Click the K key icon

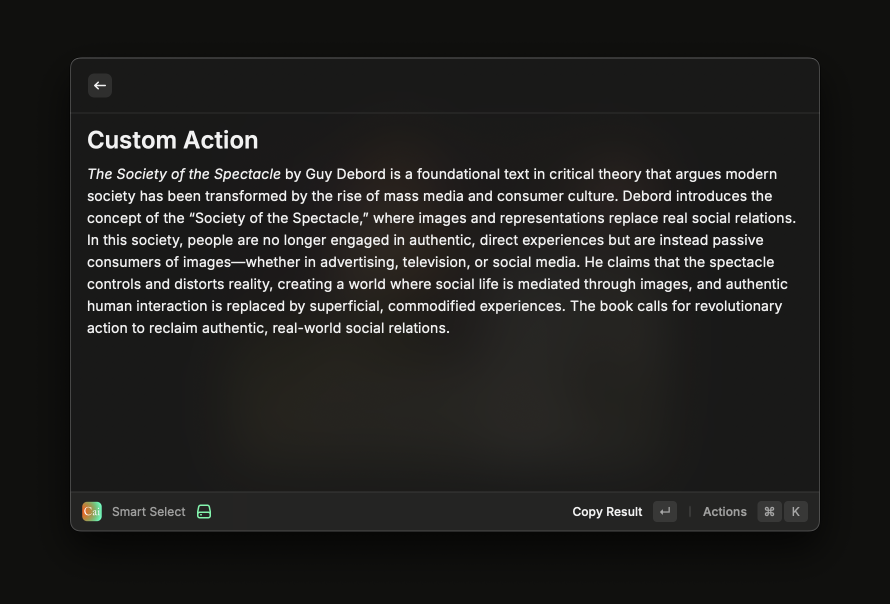[796, 512]
